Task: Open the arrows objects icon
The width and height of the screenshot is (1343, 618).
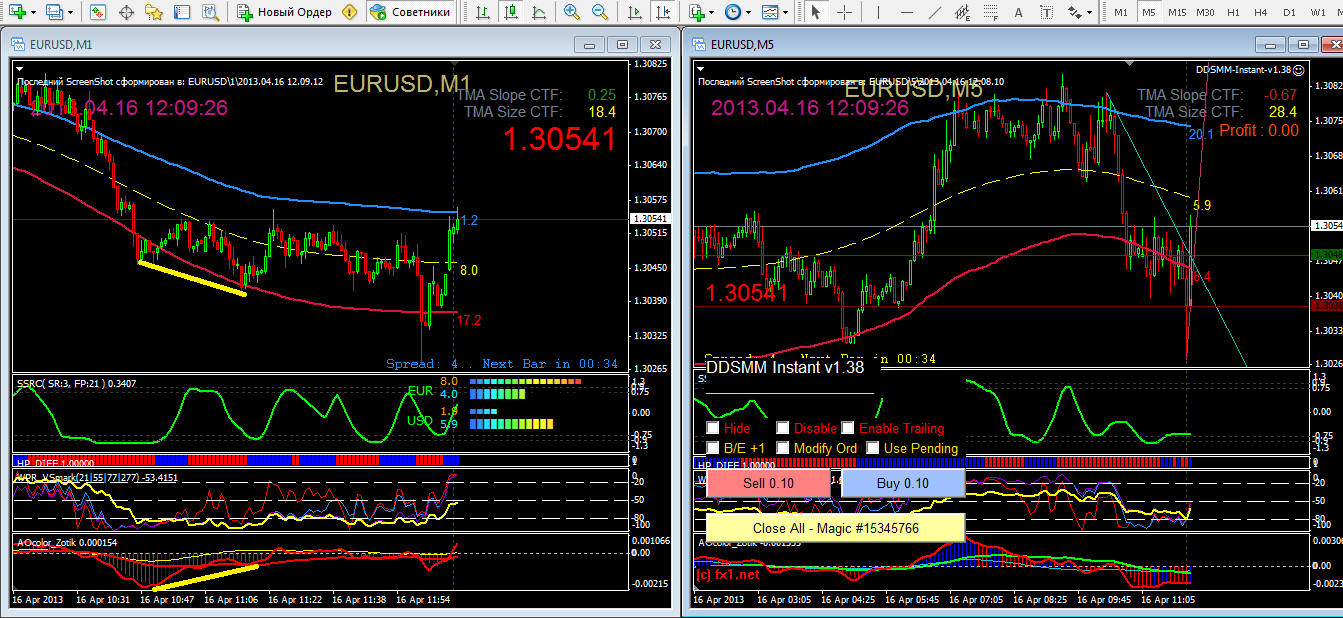Action: [1076, 12]
